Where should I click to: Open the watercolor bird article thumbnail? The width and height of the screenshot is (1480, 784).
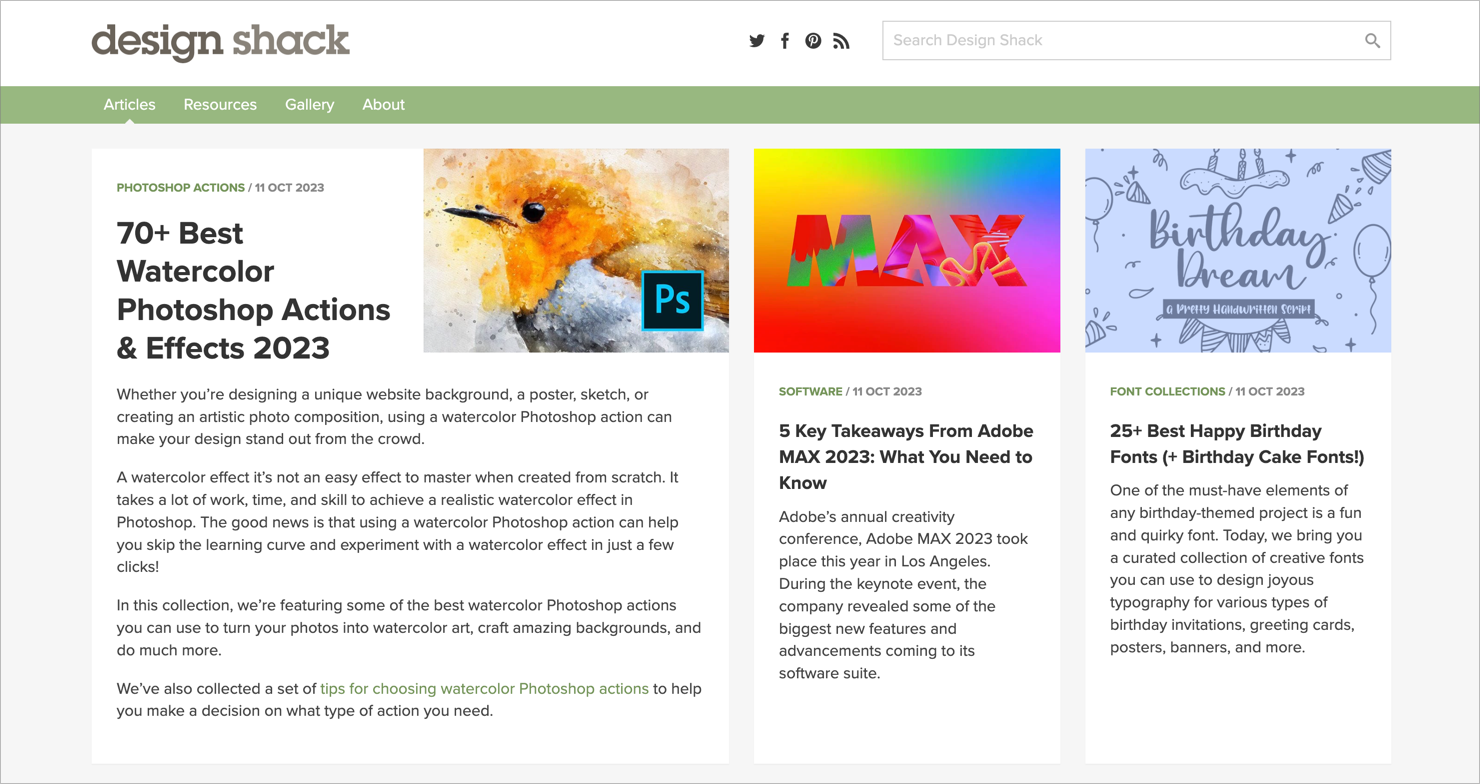[x=576, y=250]
